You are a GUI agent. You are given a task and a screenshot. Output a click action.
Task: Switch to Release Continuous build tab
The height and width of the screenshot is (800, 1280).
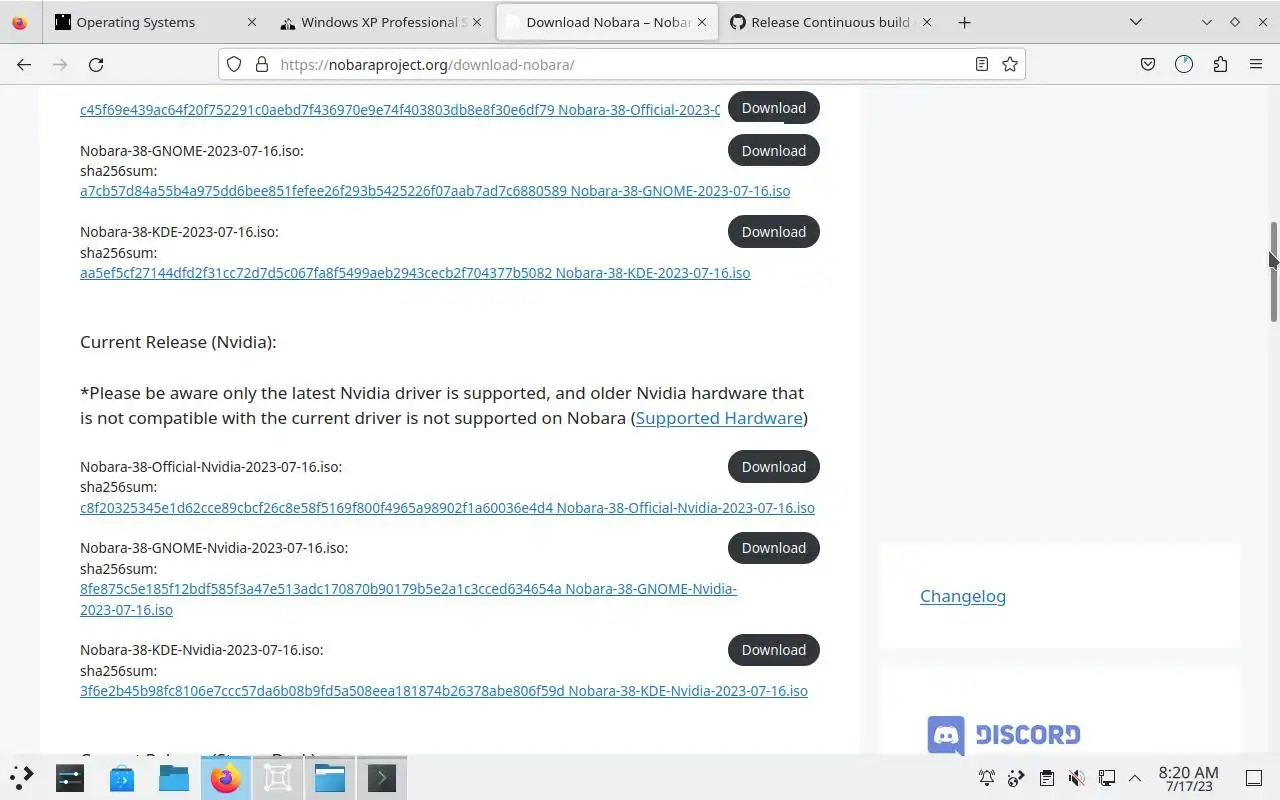coord(832,22)
